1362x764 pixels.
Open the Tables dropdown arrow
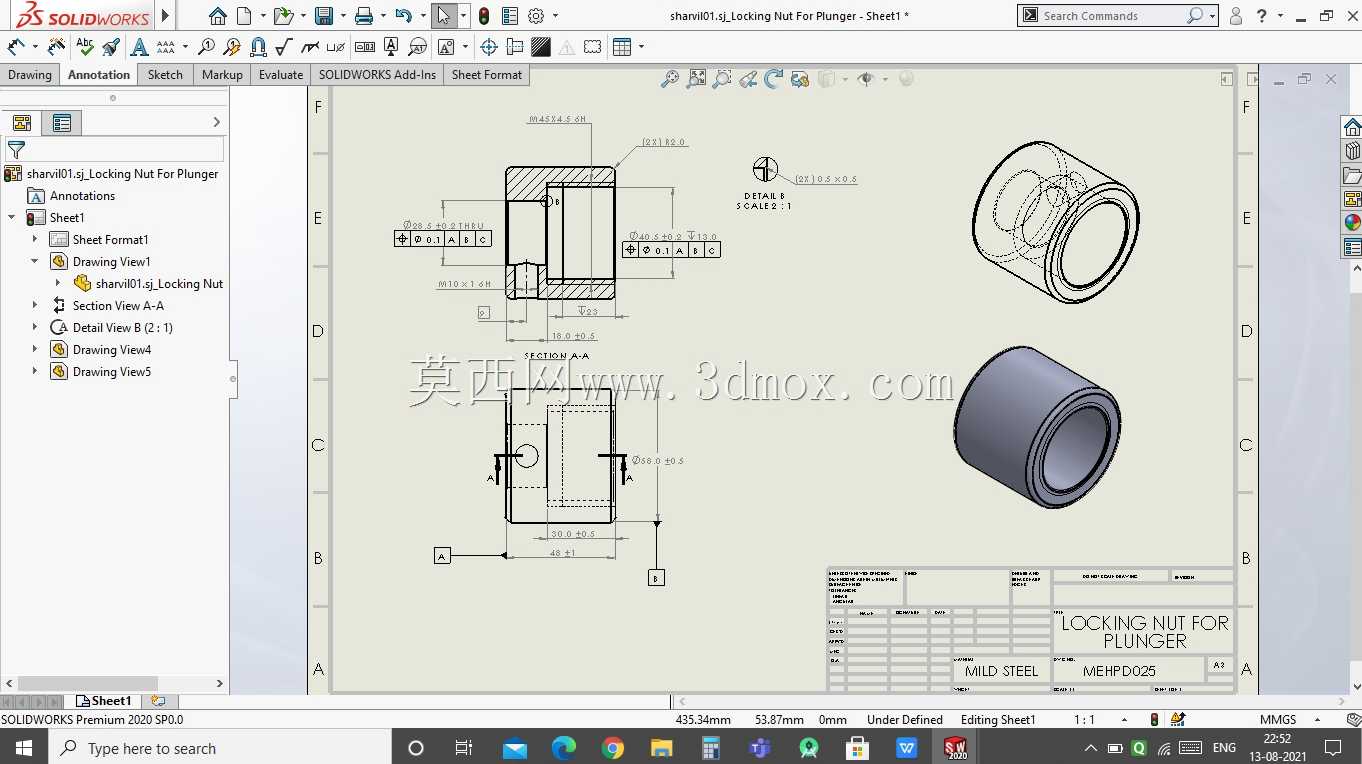(x=640, y=46)
